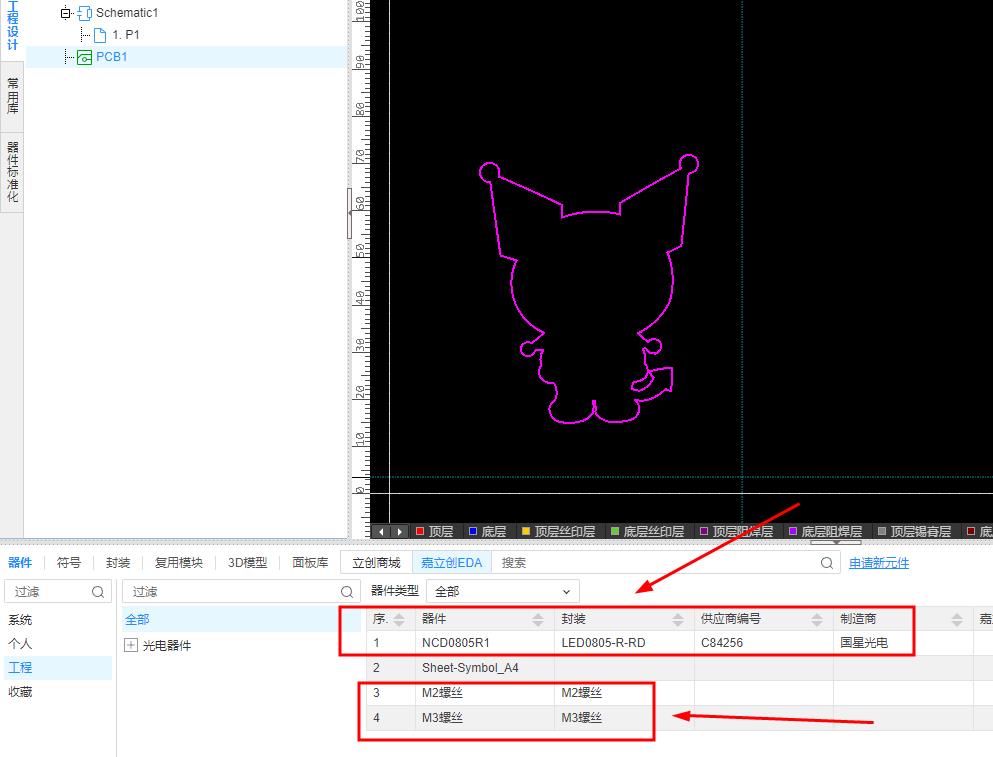Select the 底层阻焊层 layer tab
This screenshot has width=993, height=757.
pos(826,531)
